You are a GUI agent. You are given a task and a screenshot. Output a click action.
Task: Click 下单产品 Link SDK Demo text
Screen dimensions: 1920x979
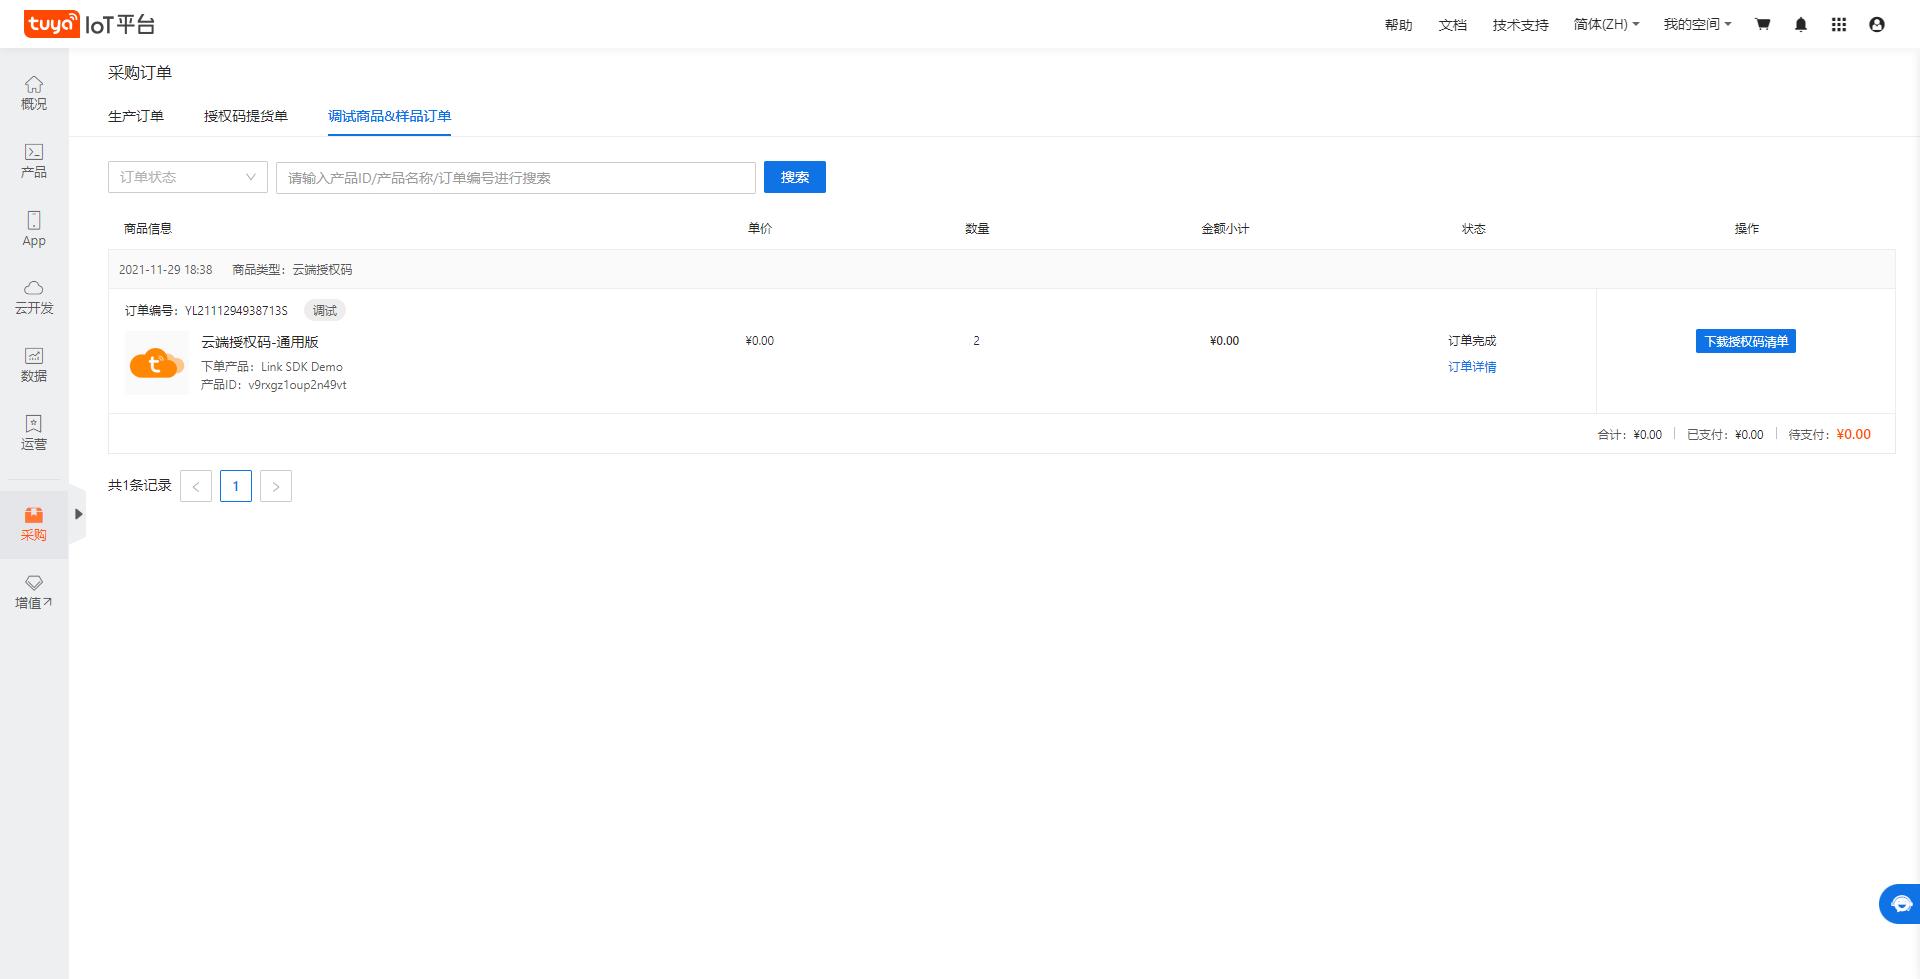coord(272,367)
